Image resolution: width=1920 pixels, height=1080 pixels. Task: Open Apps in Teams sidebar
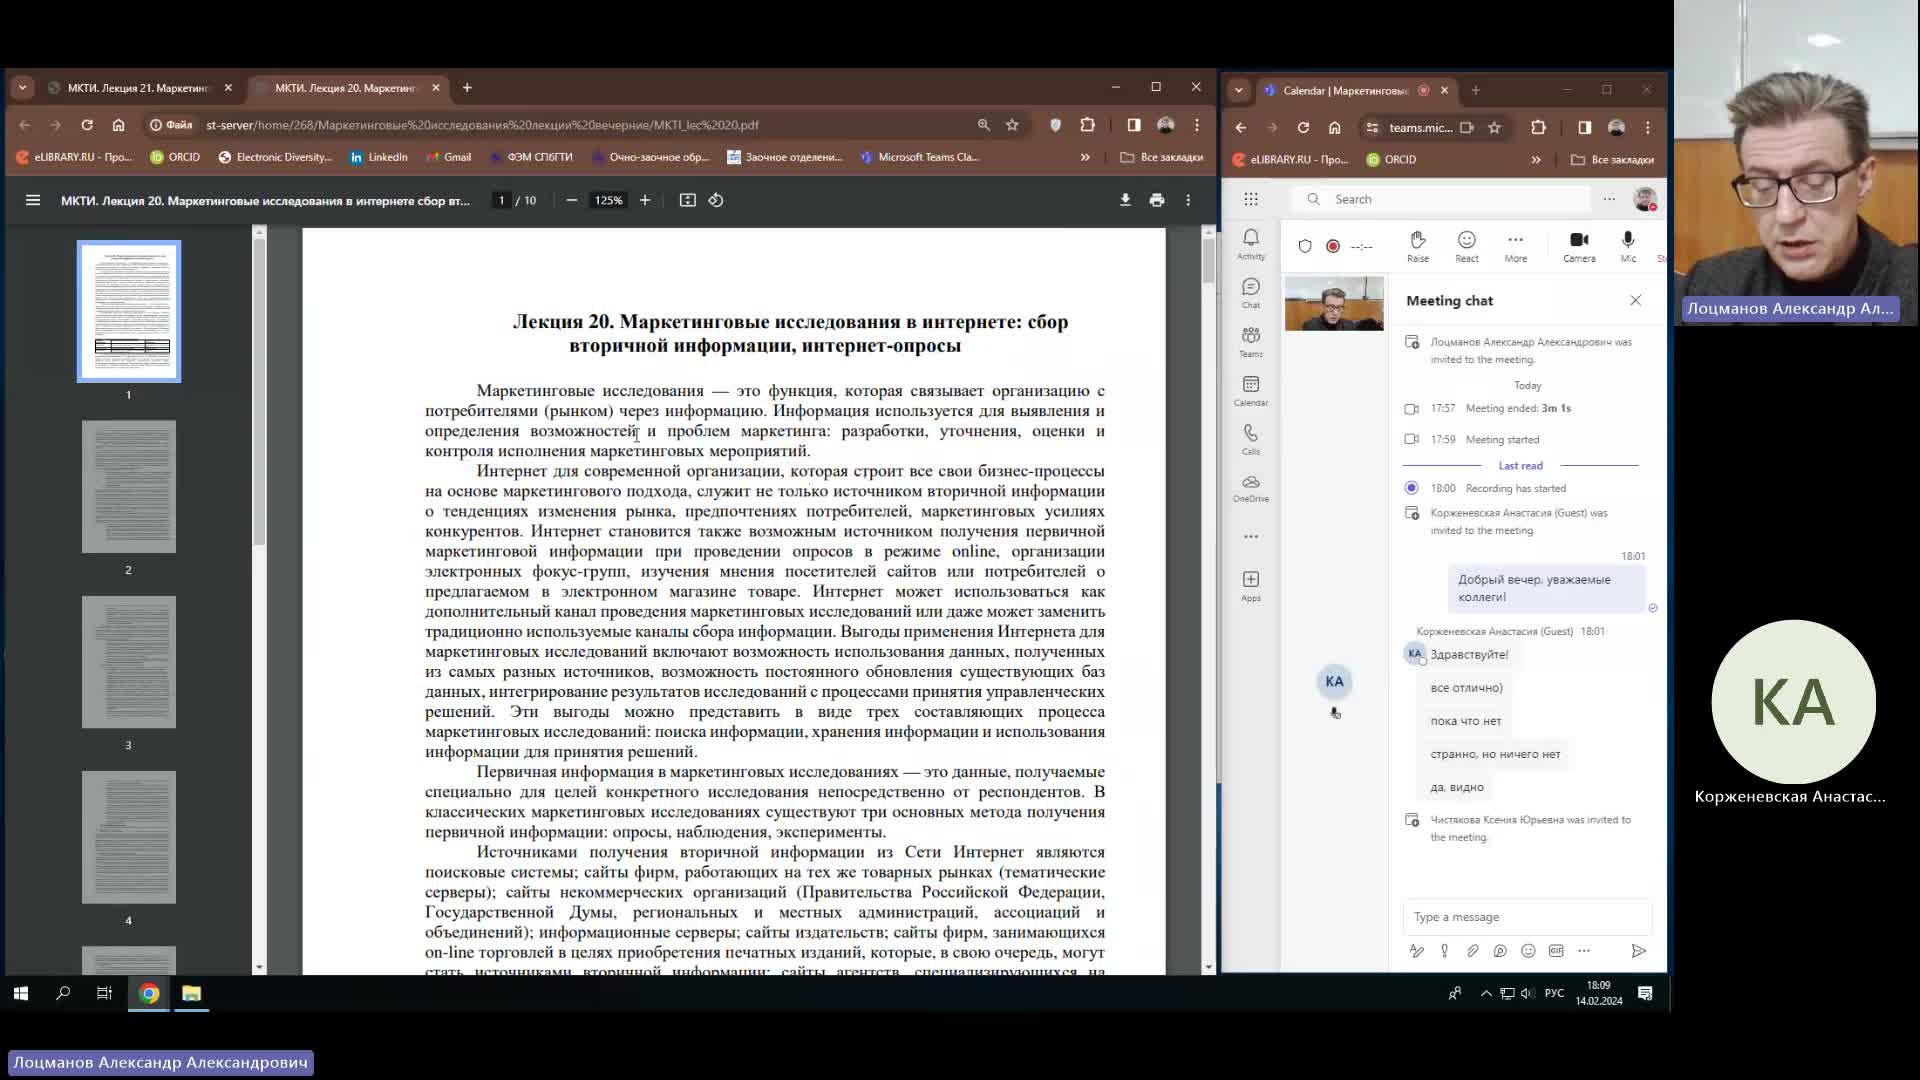click(x=1251, y=585)
